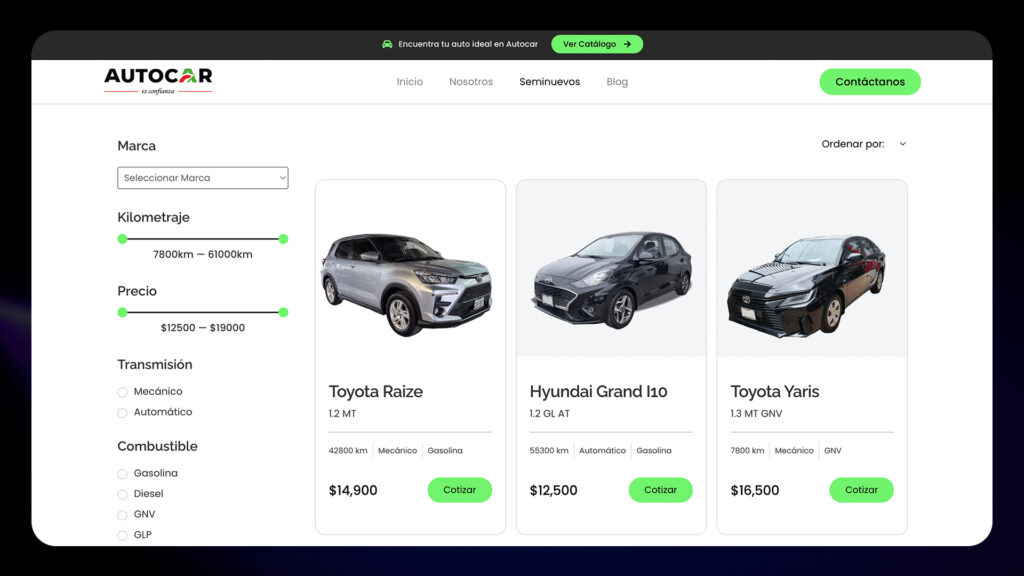Image resolution: width=1024 pixels, height=576 pixels.
Task: Click the car icon in the top banner
Action: click(387, 44)
